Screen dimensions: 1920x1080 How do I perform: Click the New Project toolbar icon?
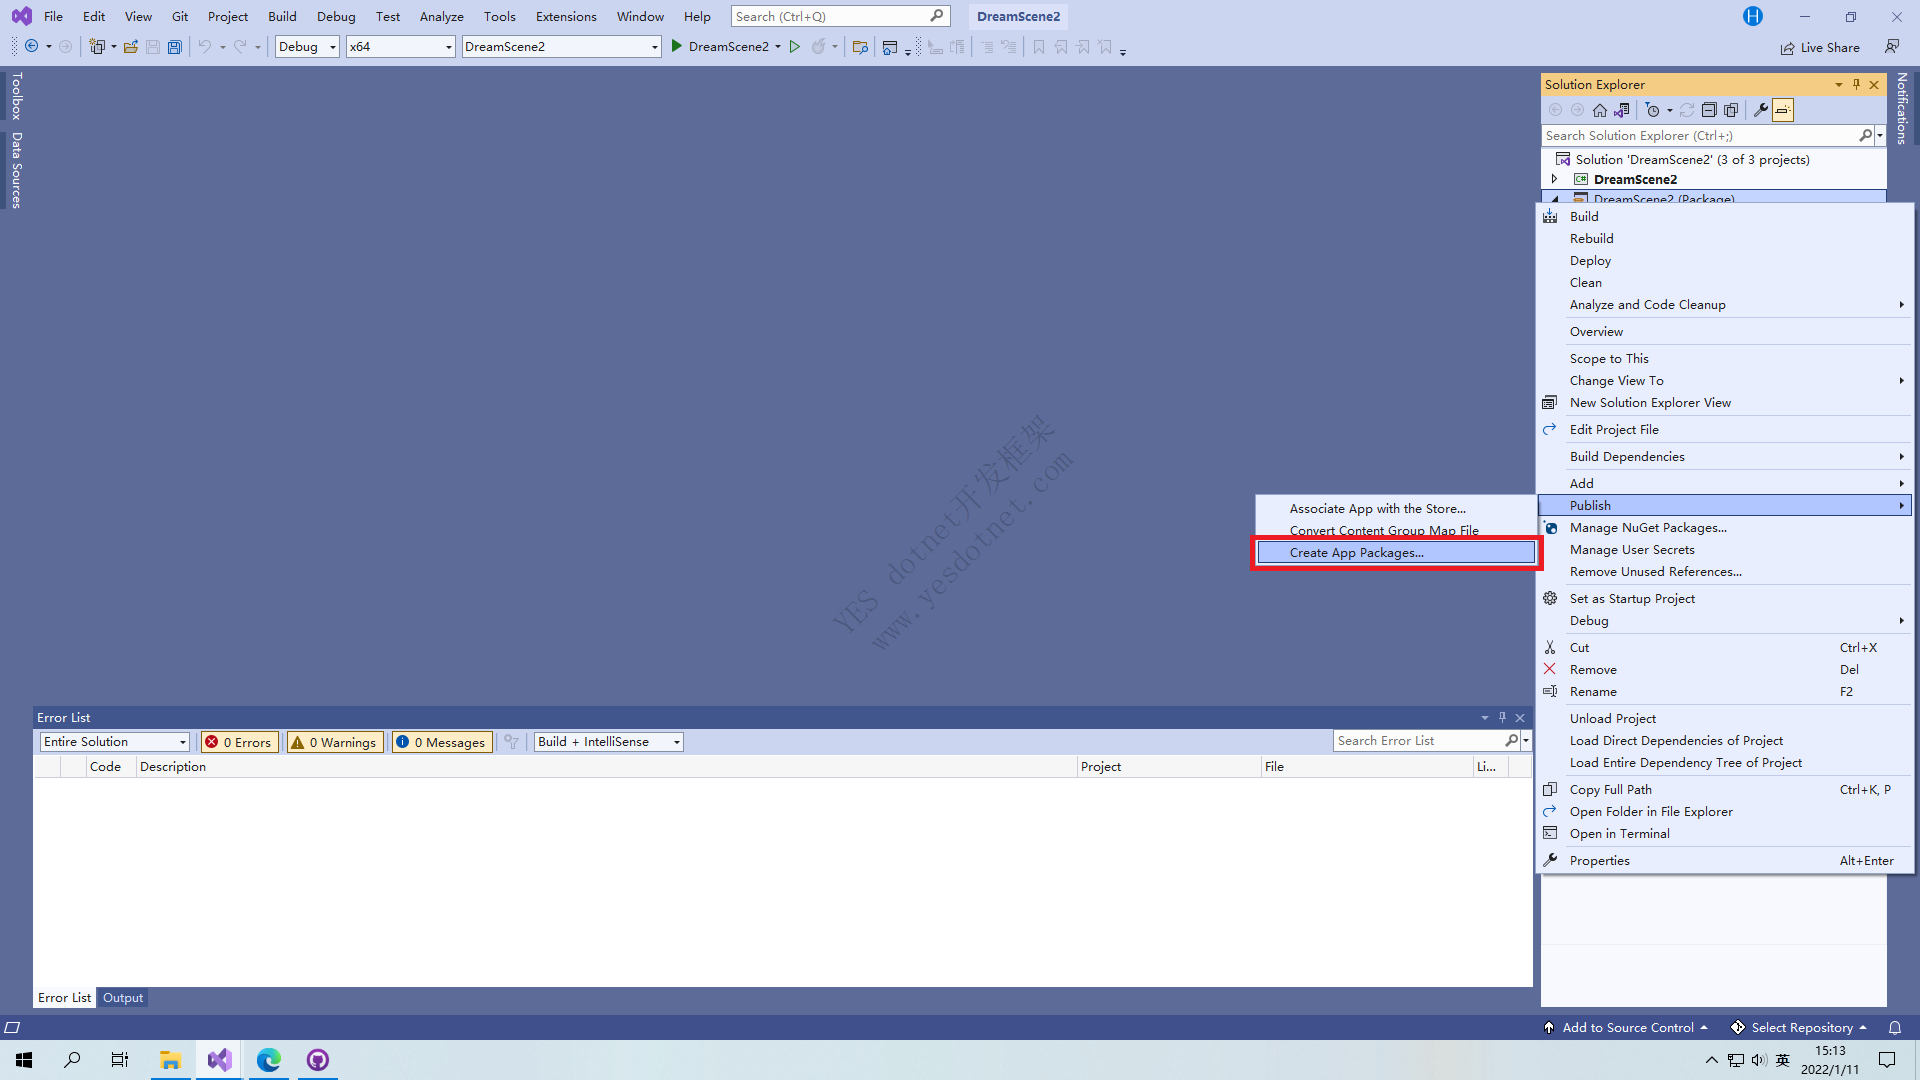pyautogui.click(x=97, y=47)
